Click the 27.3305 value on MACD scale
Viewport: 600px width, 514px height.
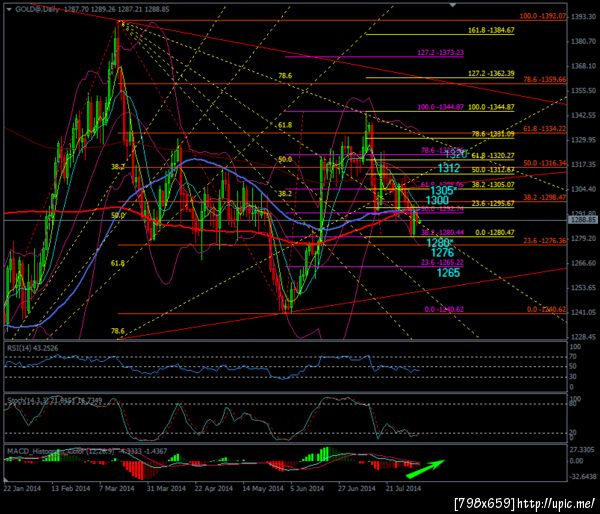pyautogui.click(x=582, y=449)
